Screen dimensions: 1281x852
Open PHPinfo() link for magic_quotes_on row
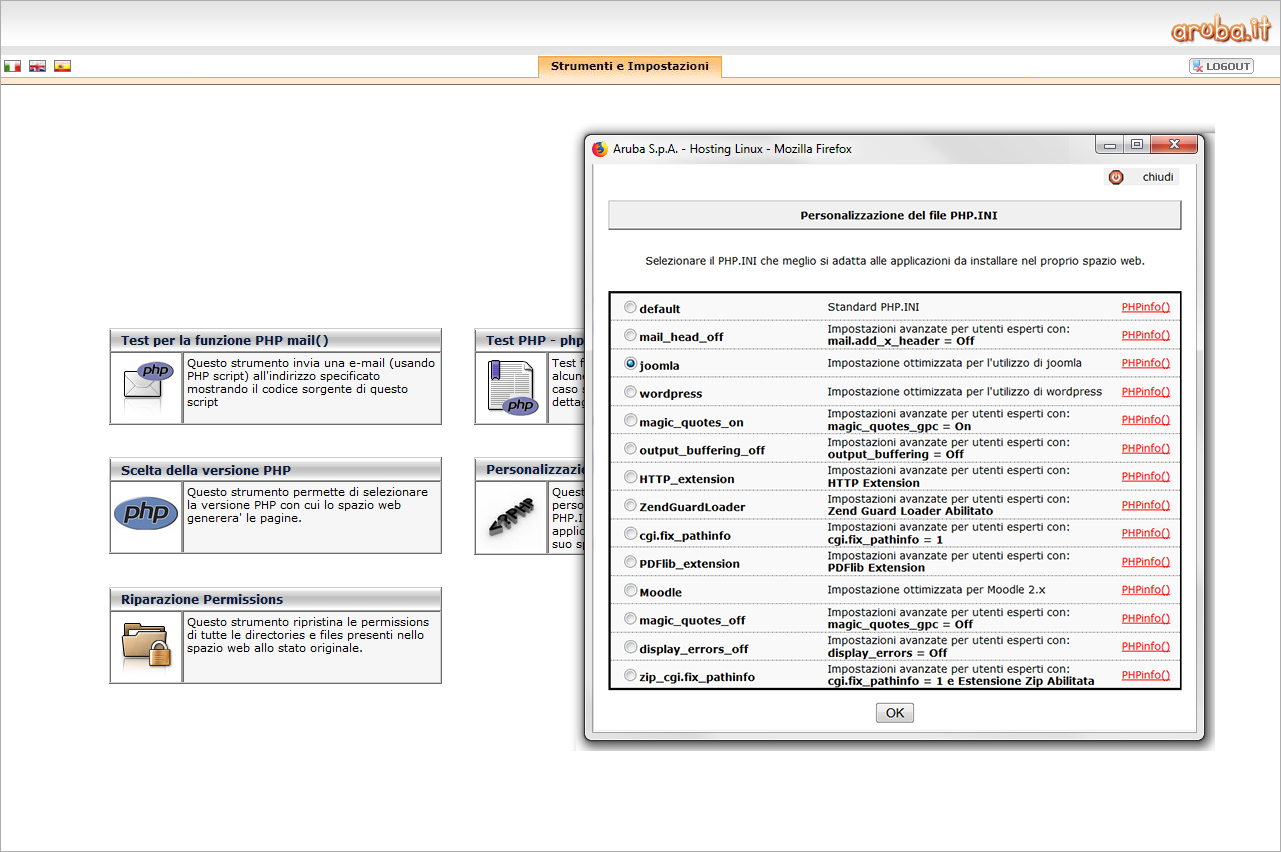pos(1145,420)
